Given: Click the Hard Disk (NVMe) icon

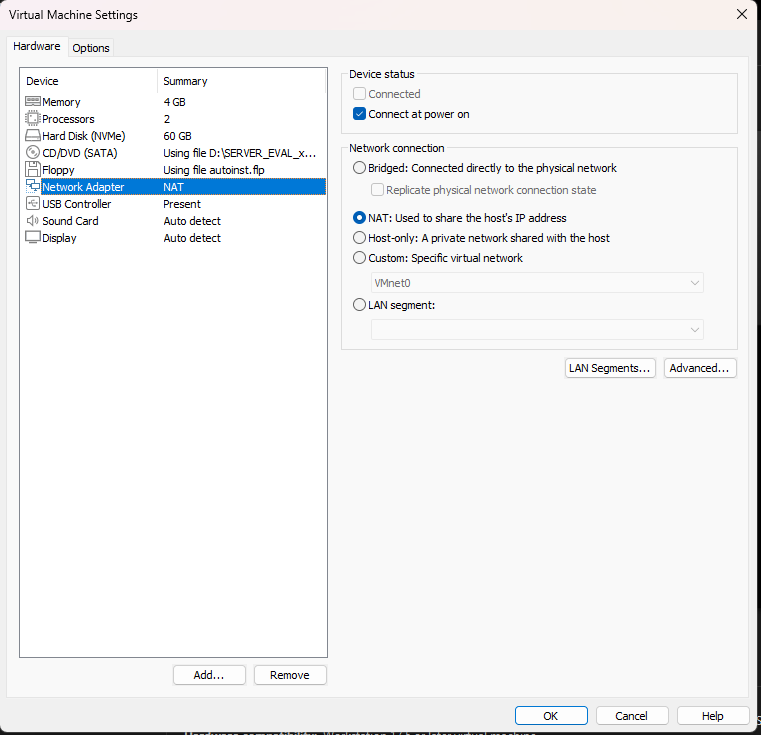Looking at the screenshot, I should coord(32,136).
